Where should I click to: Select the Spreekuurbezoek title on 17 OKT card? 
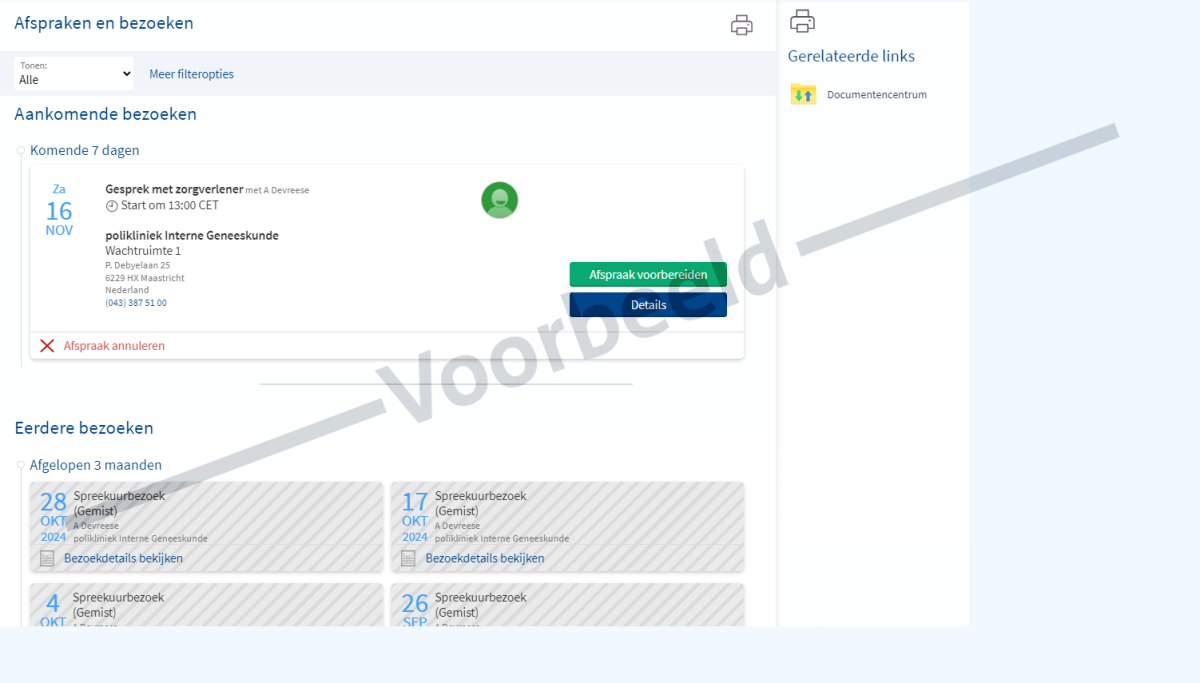[480, 496]
